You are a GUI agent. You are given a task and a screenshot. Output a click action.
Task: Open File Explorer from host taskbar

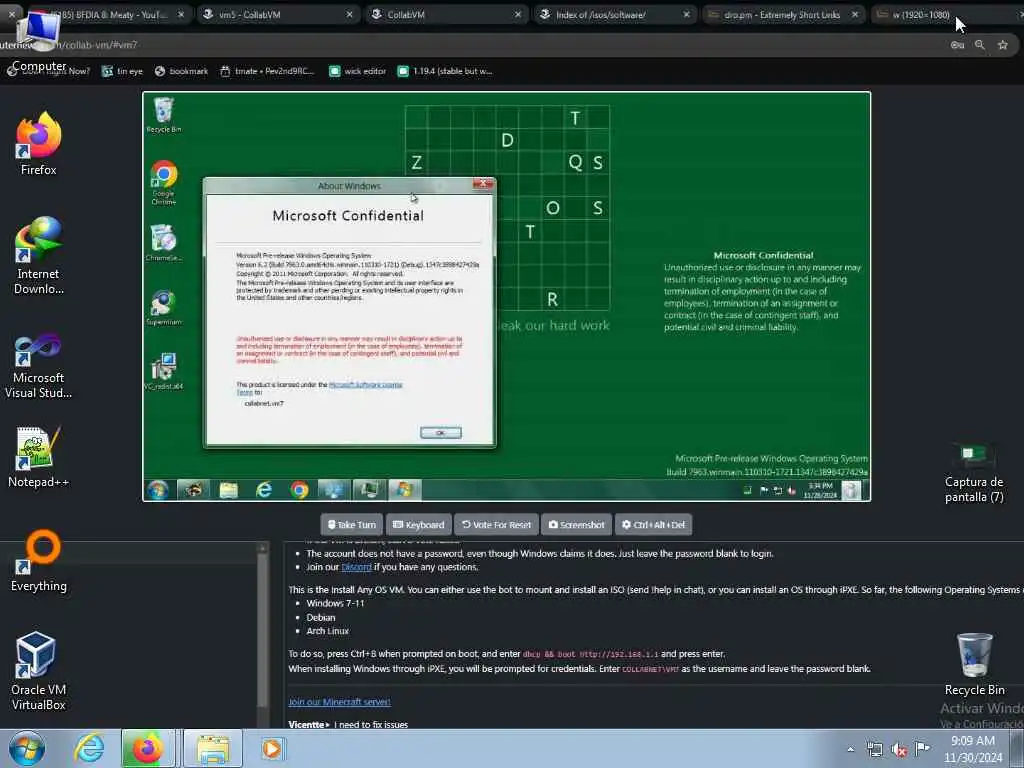[x=213, y=748]
